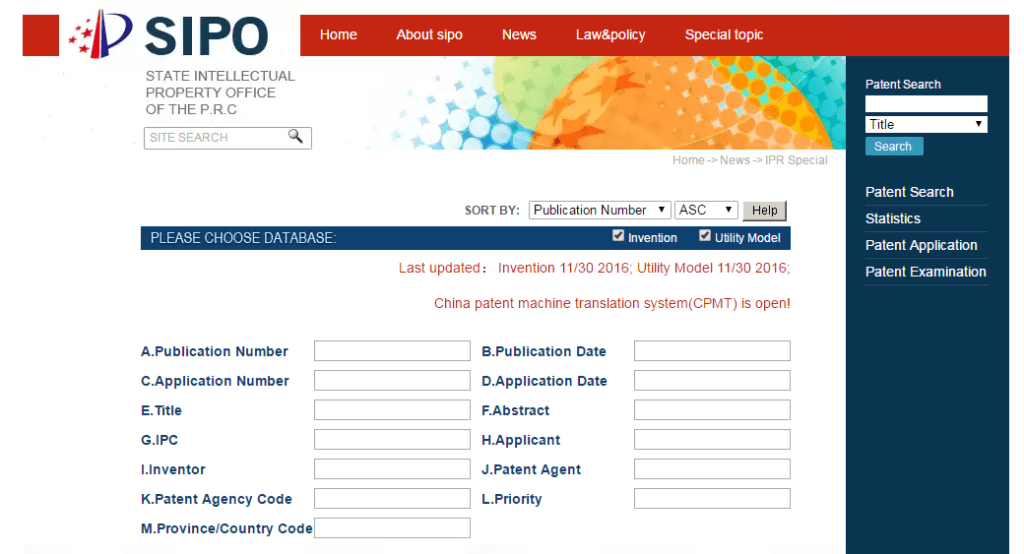The height and width of the screenshot is (554, 1024).
Task: Click the sidebar Search button
Action: pos(893,146)
